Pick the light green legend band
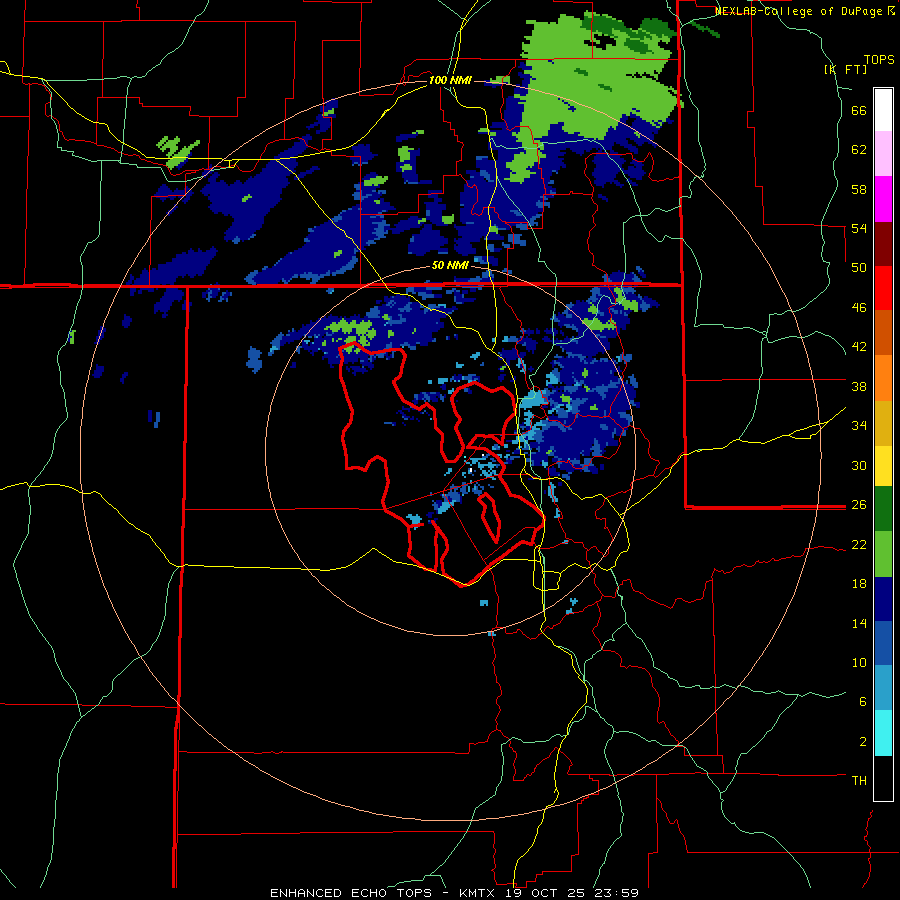 (x=883, y=554)
